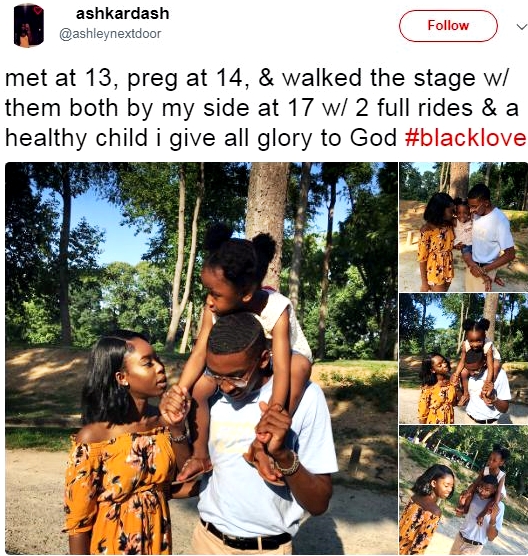Click the ashkardash display name
Screen dimensions: 528x556
[x=122, y=14]
